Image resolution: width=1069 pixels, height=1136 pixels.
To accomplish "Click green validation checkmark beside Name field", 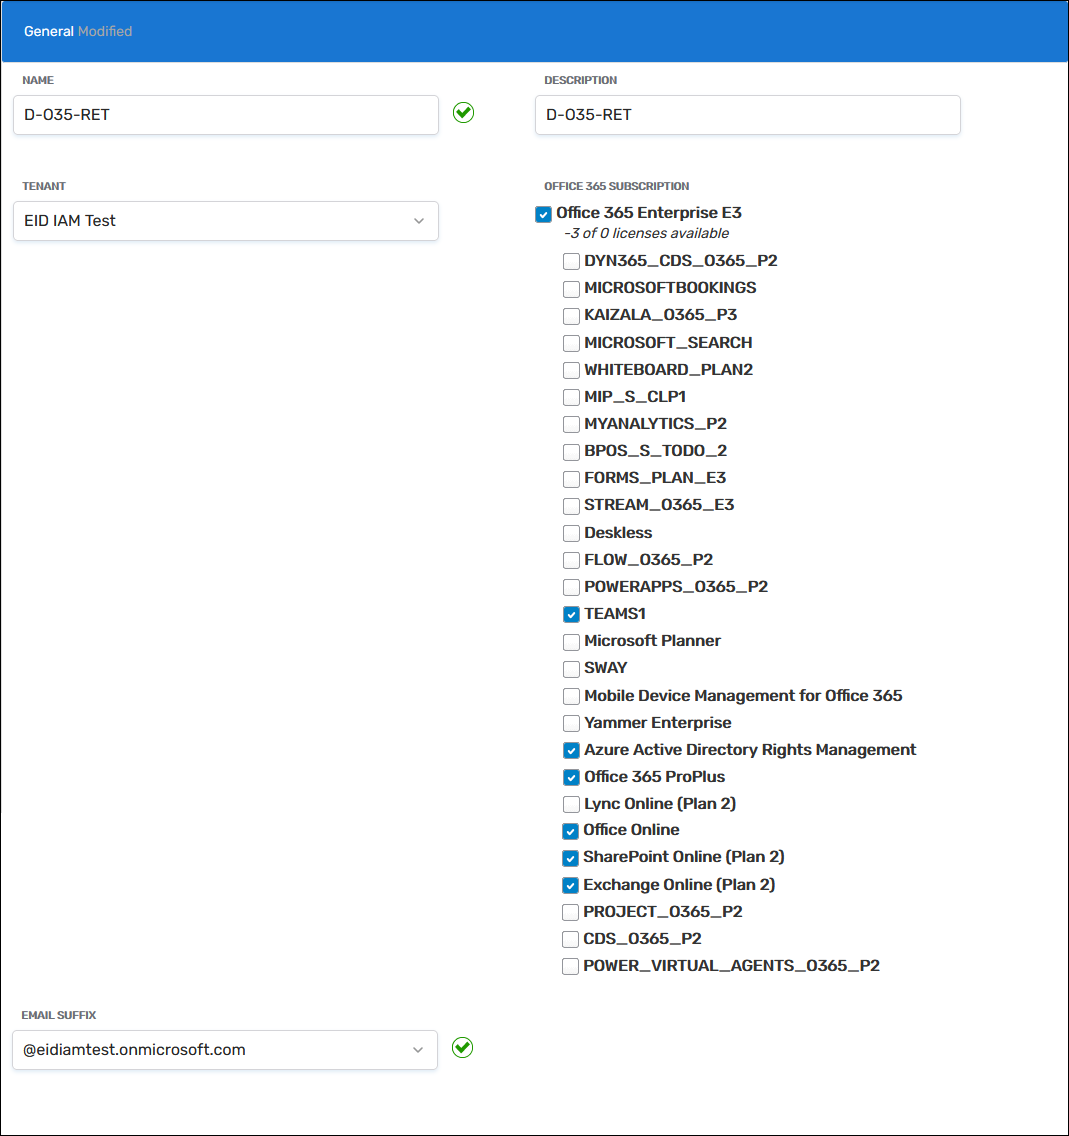I will click(463, 113).
